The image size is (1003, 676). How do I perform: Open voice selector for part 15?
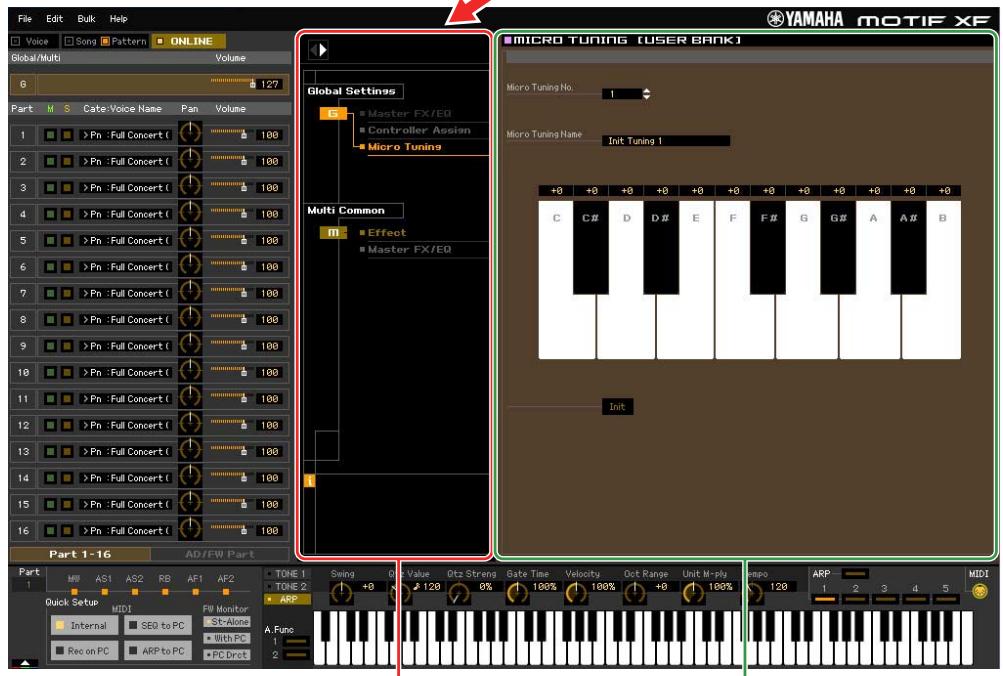125,505
